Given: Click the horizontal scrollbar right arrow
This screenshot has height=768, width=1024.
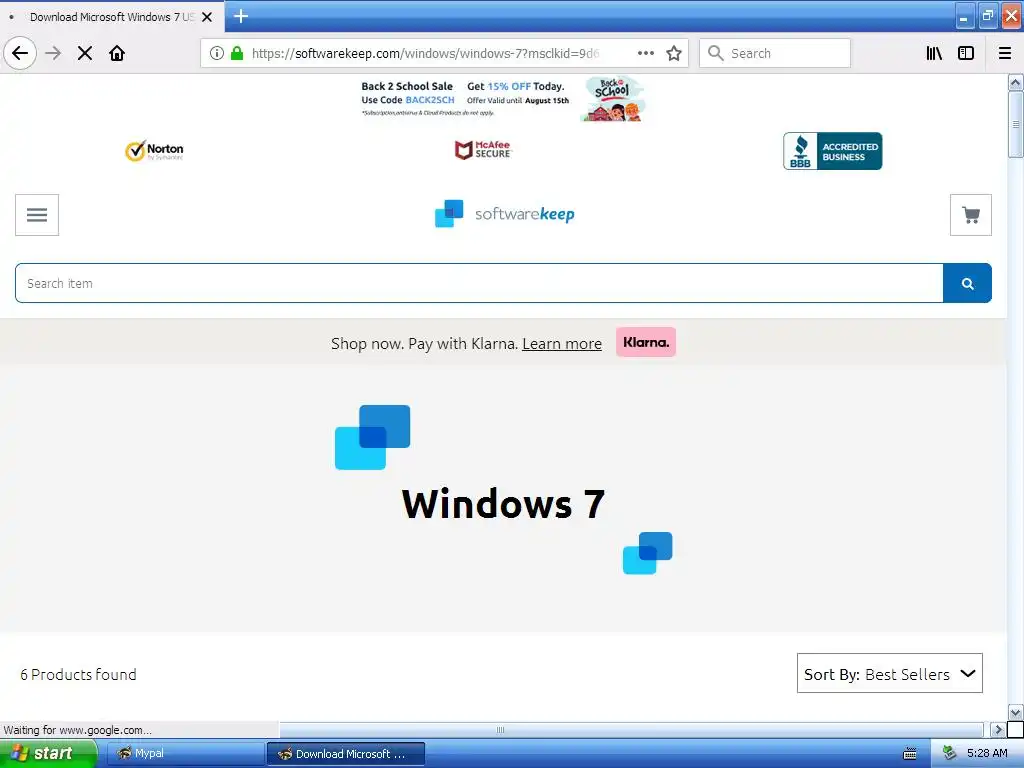Looking at the screenshot, I should [x=997, y=729].
